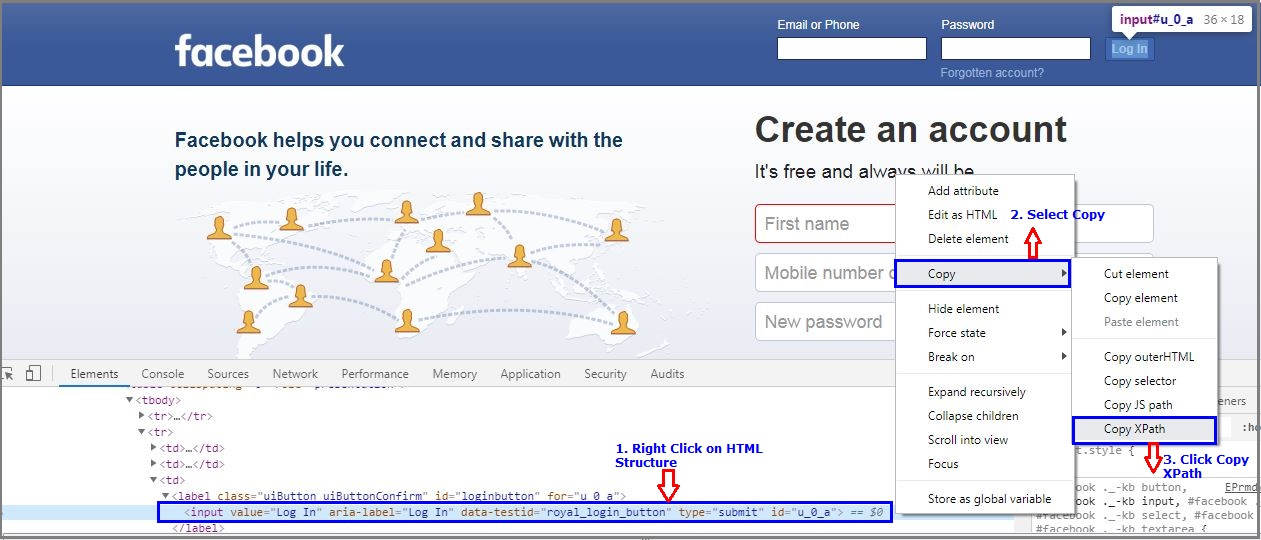This screenshot has height=540, width=1261.
Task: Expand the second collapsed td node
Action: tap(153, 464)
